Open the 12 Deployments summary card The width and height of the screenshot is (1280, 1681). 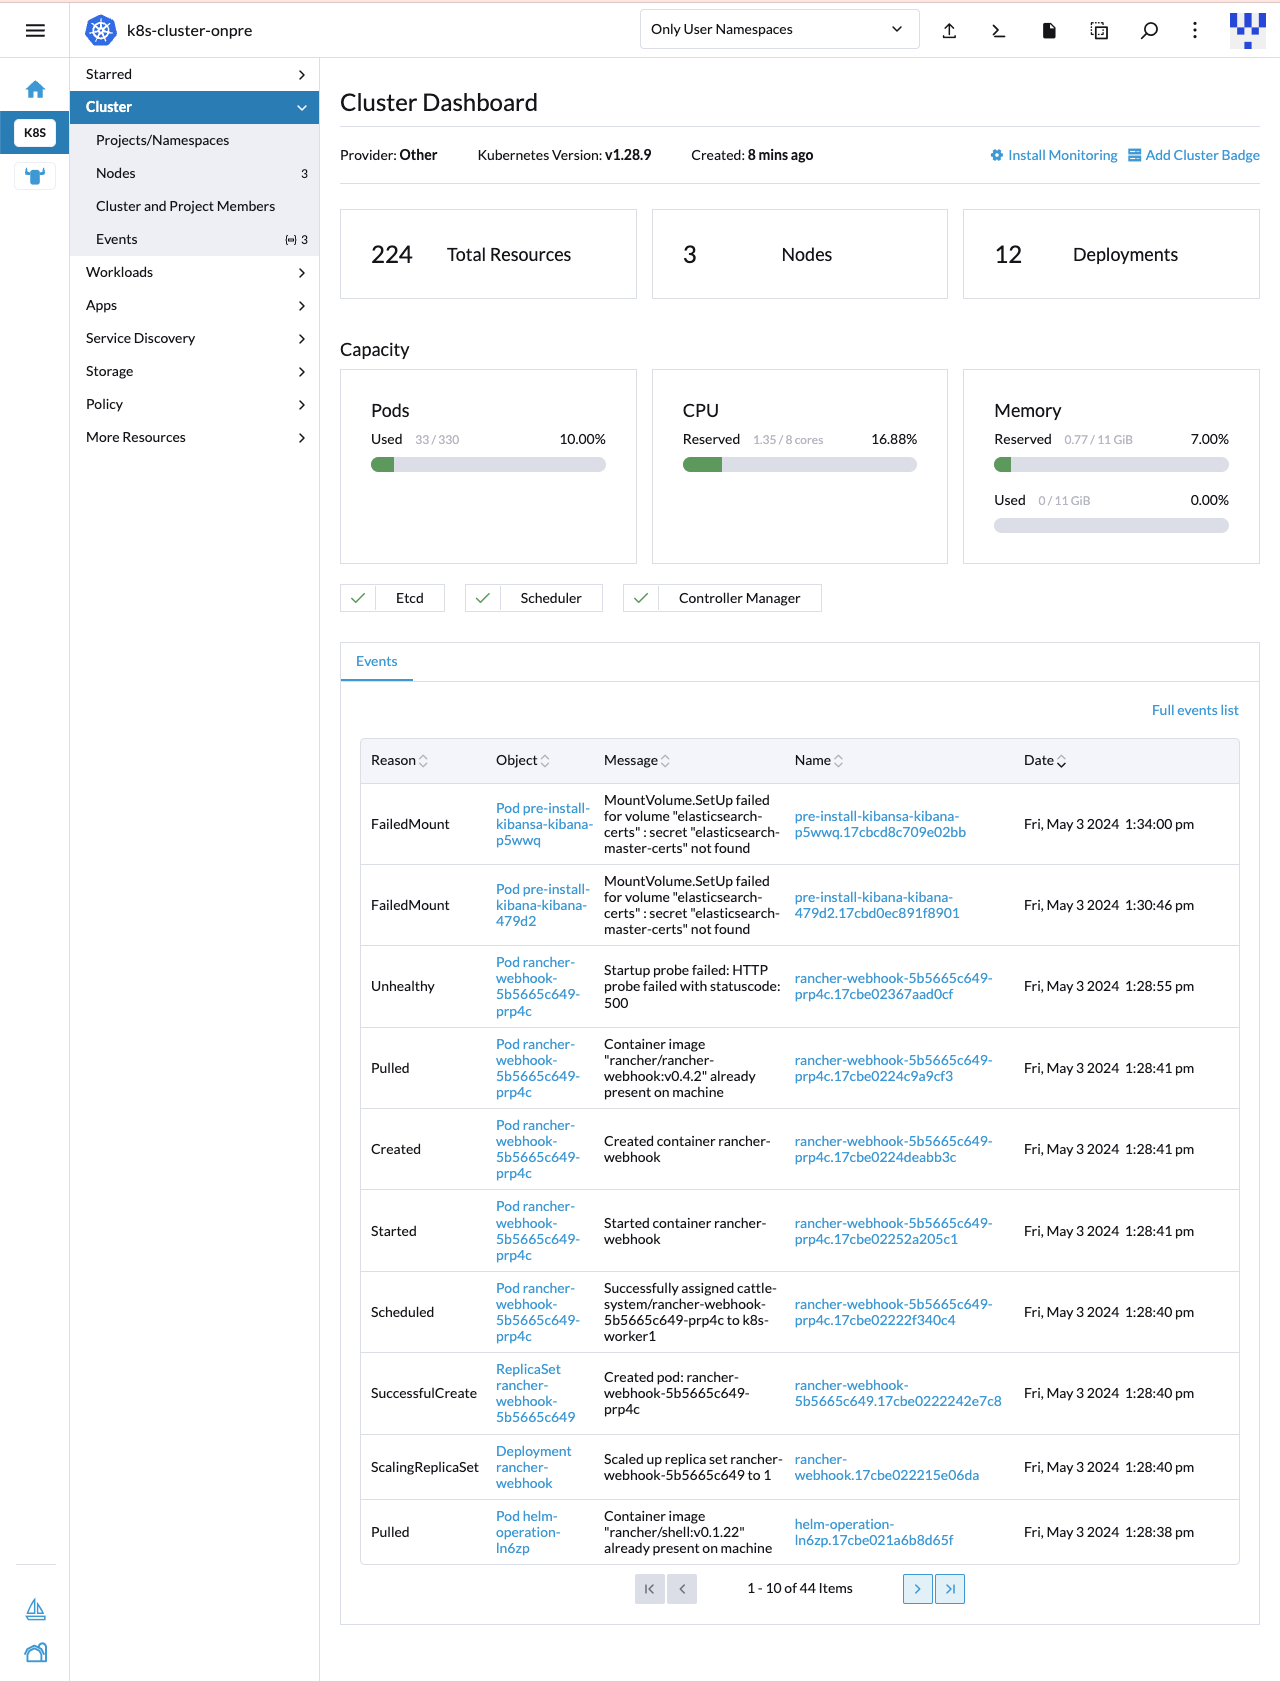(1111, 254)
